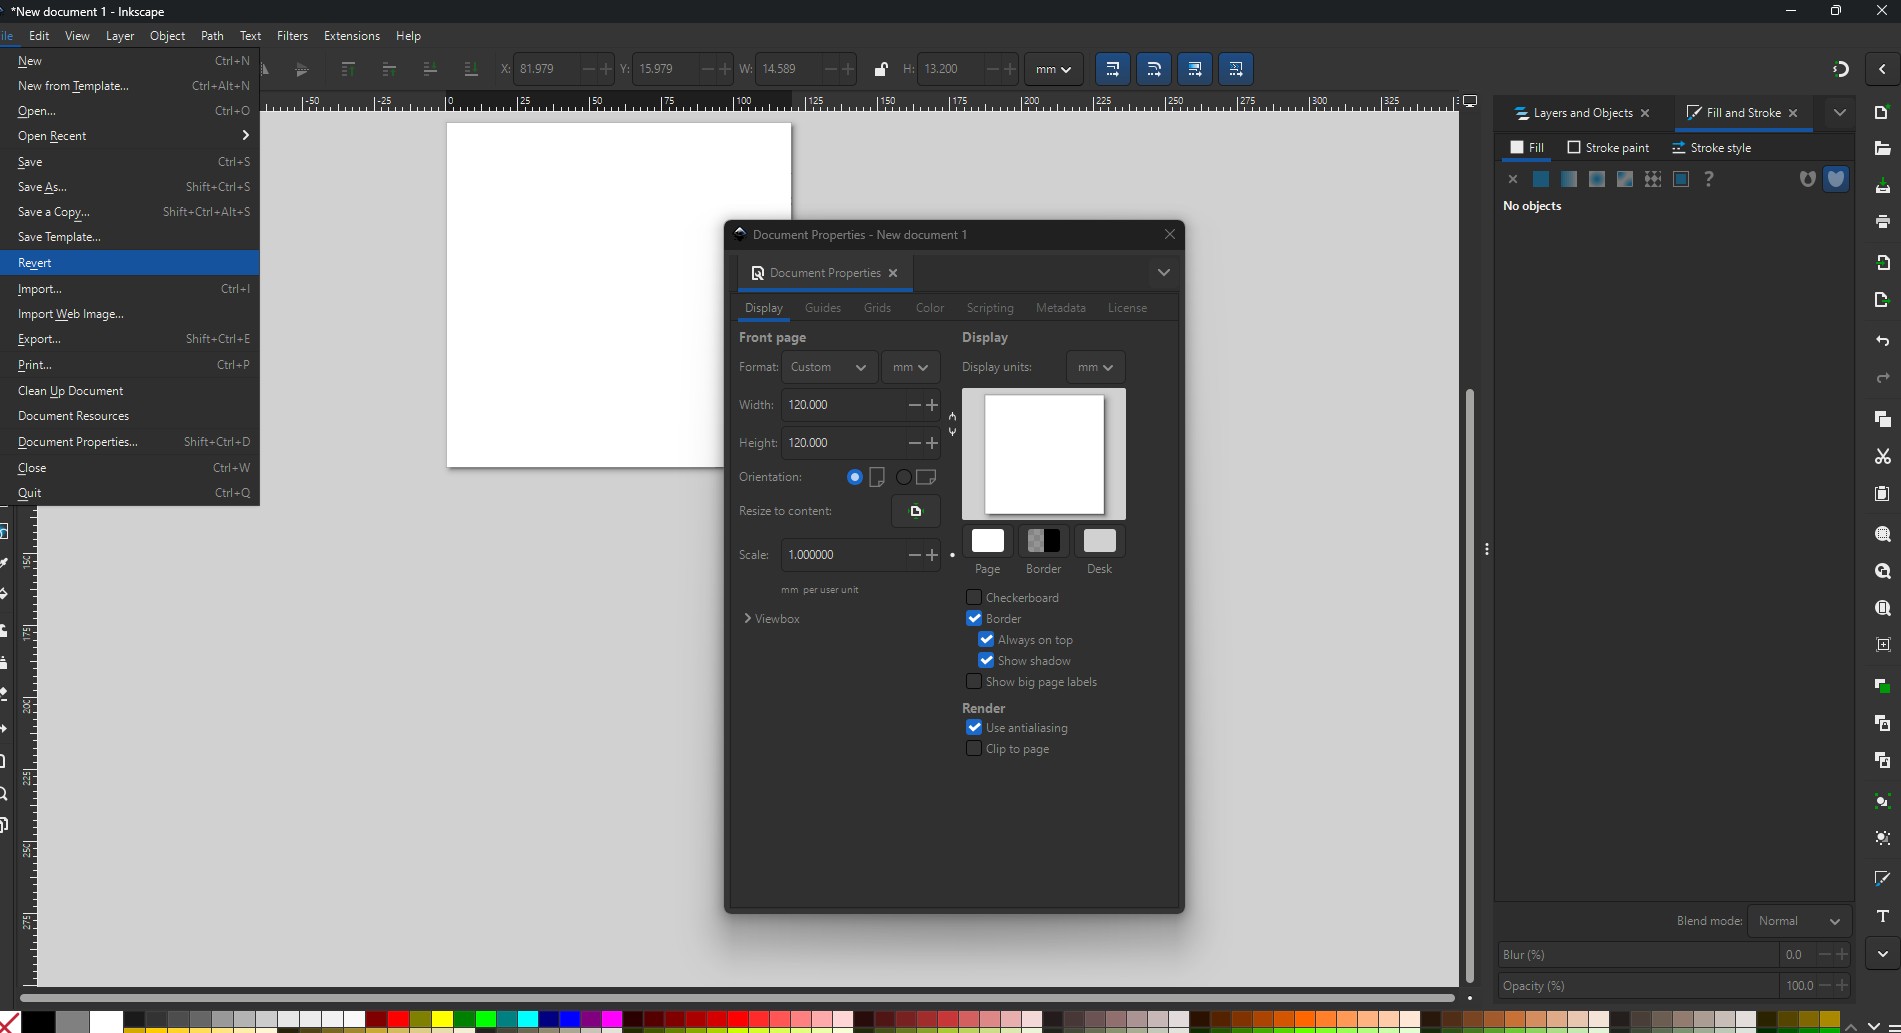Click the Undo arrow icon

click(x=1882, y=341)
